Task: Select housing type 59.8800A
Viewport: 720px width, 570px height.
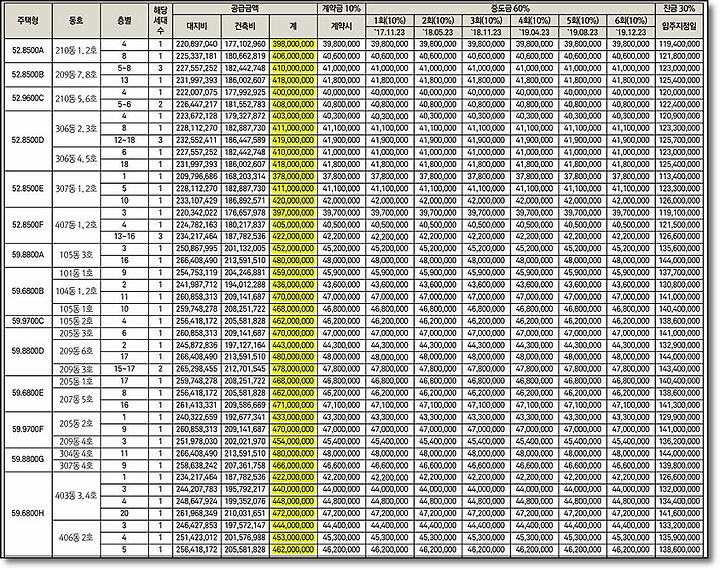Action: pyautogui.click(x=28, y=254)
